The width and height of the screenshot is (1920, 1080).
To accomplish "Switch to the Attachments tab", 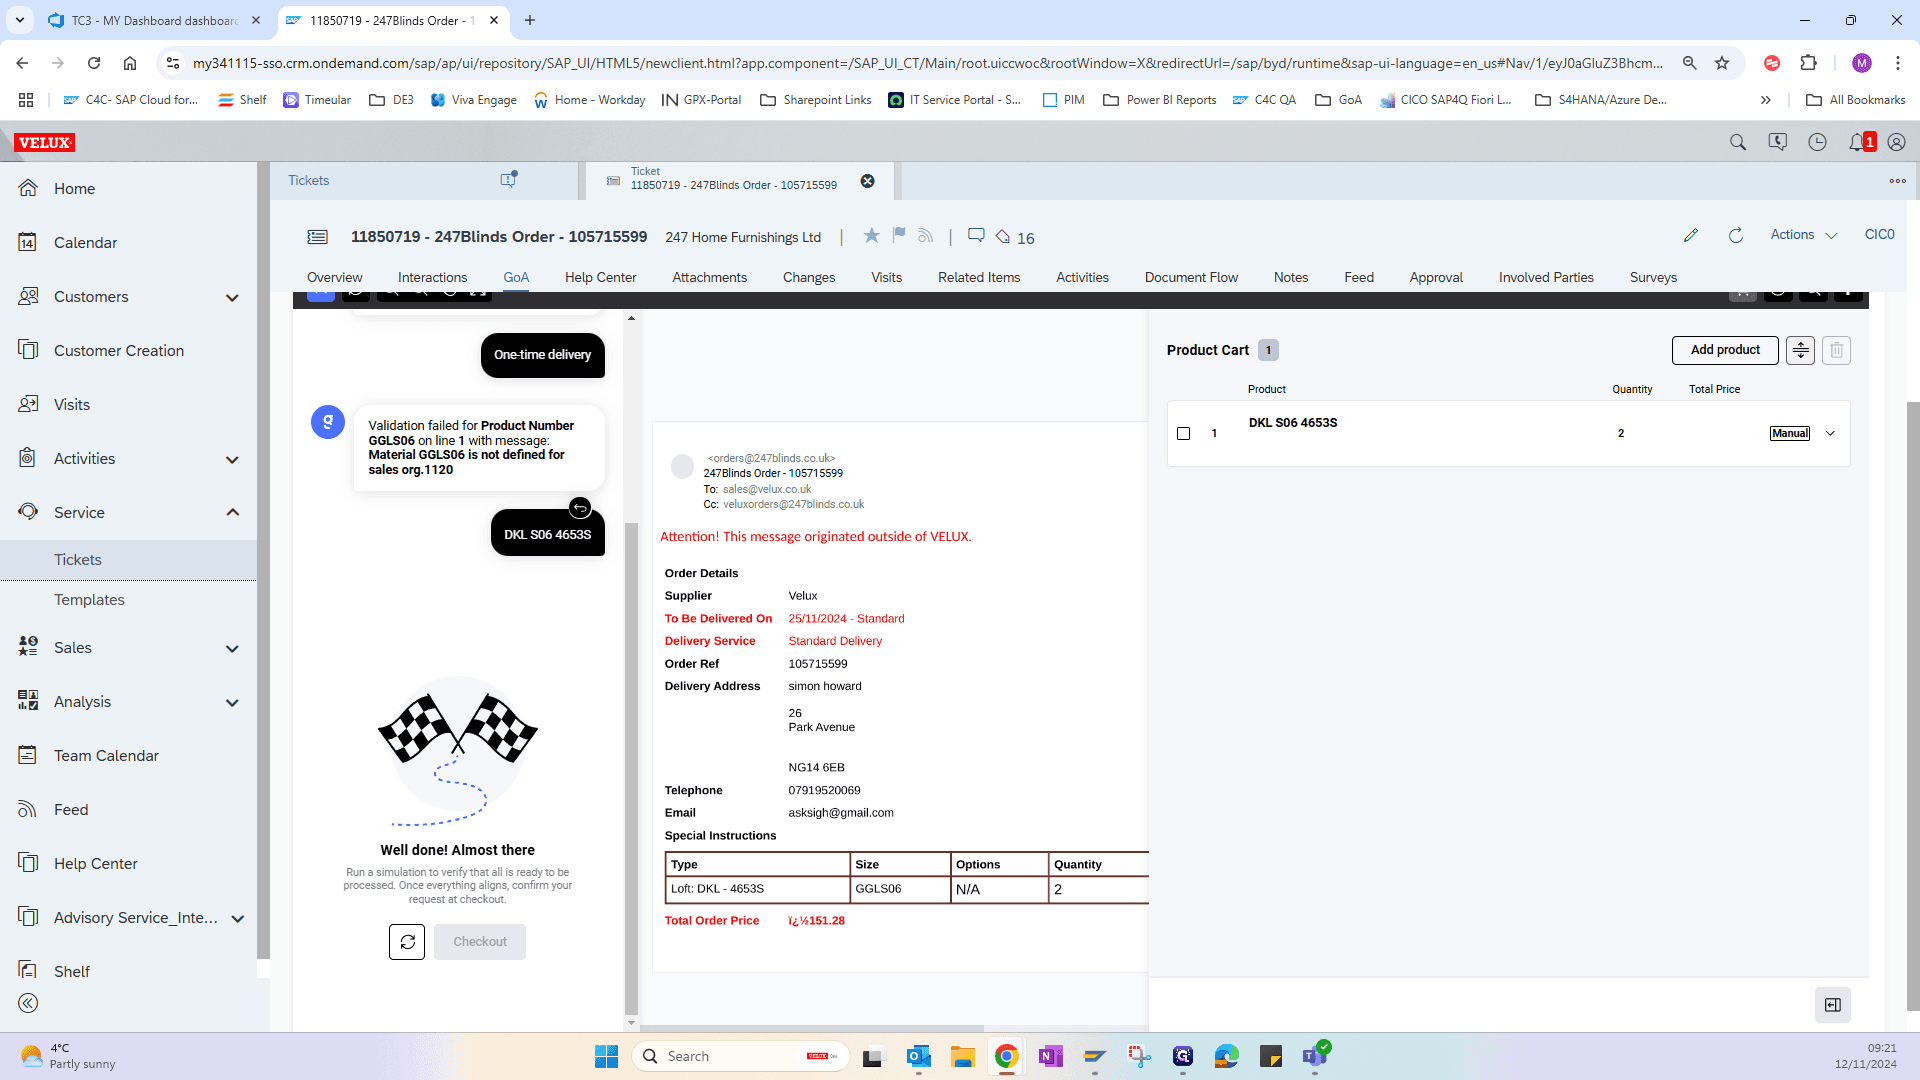I will [x=709, y=278].
